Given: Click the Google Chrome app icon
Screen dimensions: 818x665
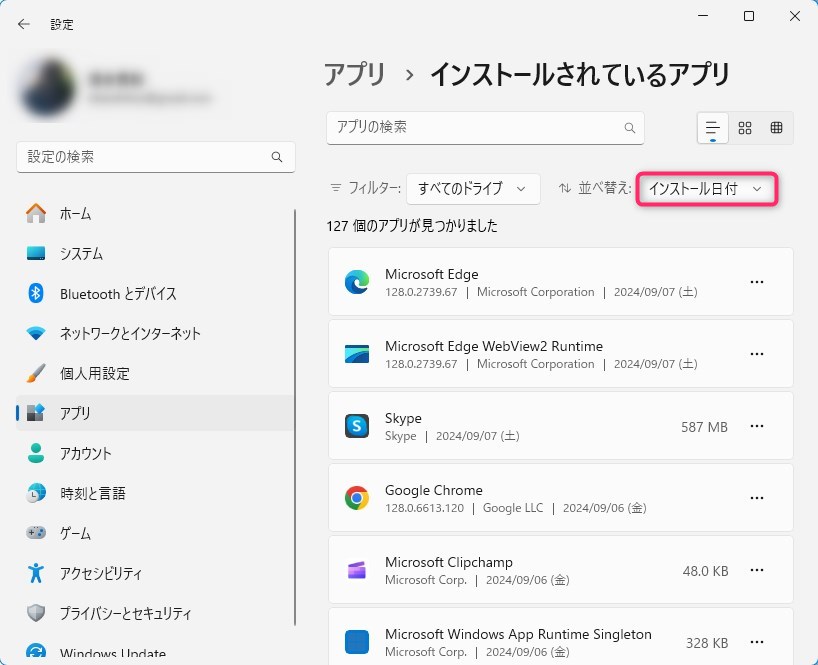Looking at the screenshot, I should (357, 499).
